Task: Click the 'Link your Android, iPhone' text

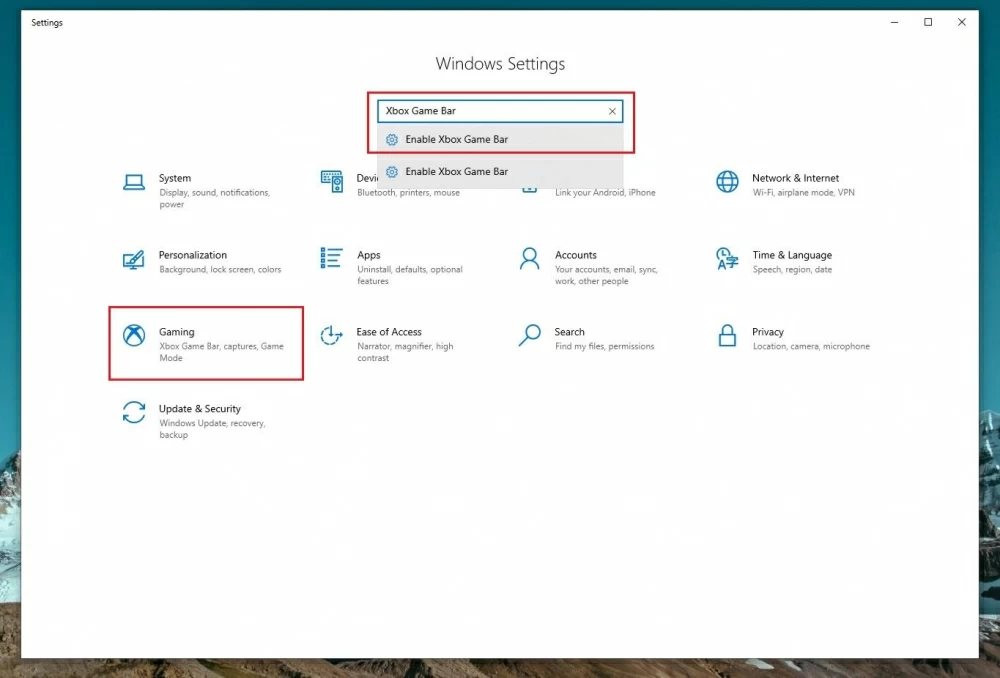Action: tap(605, 193)
